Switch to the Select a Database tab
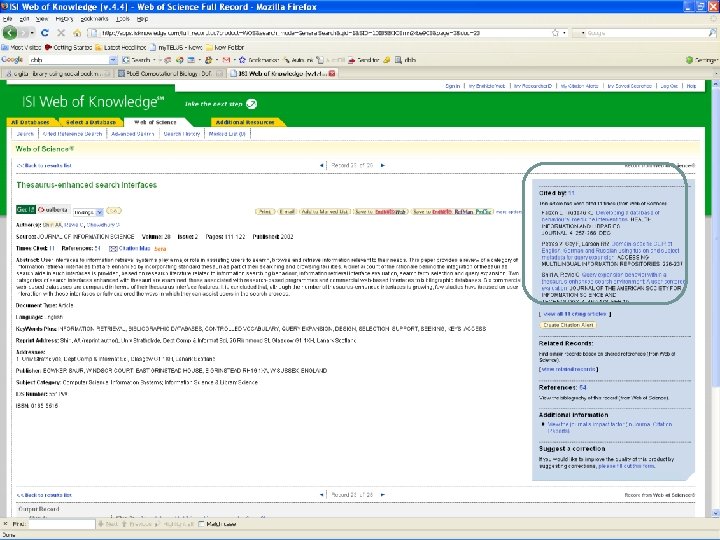This screenshot has height=540, width=720. [90, 122]
